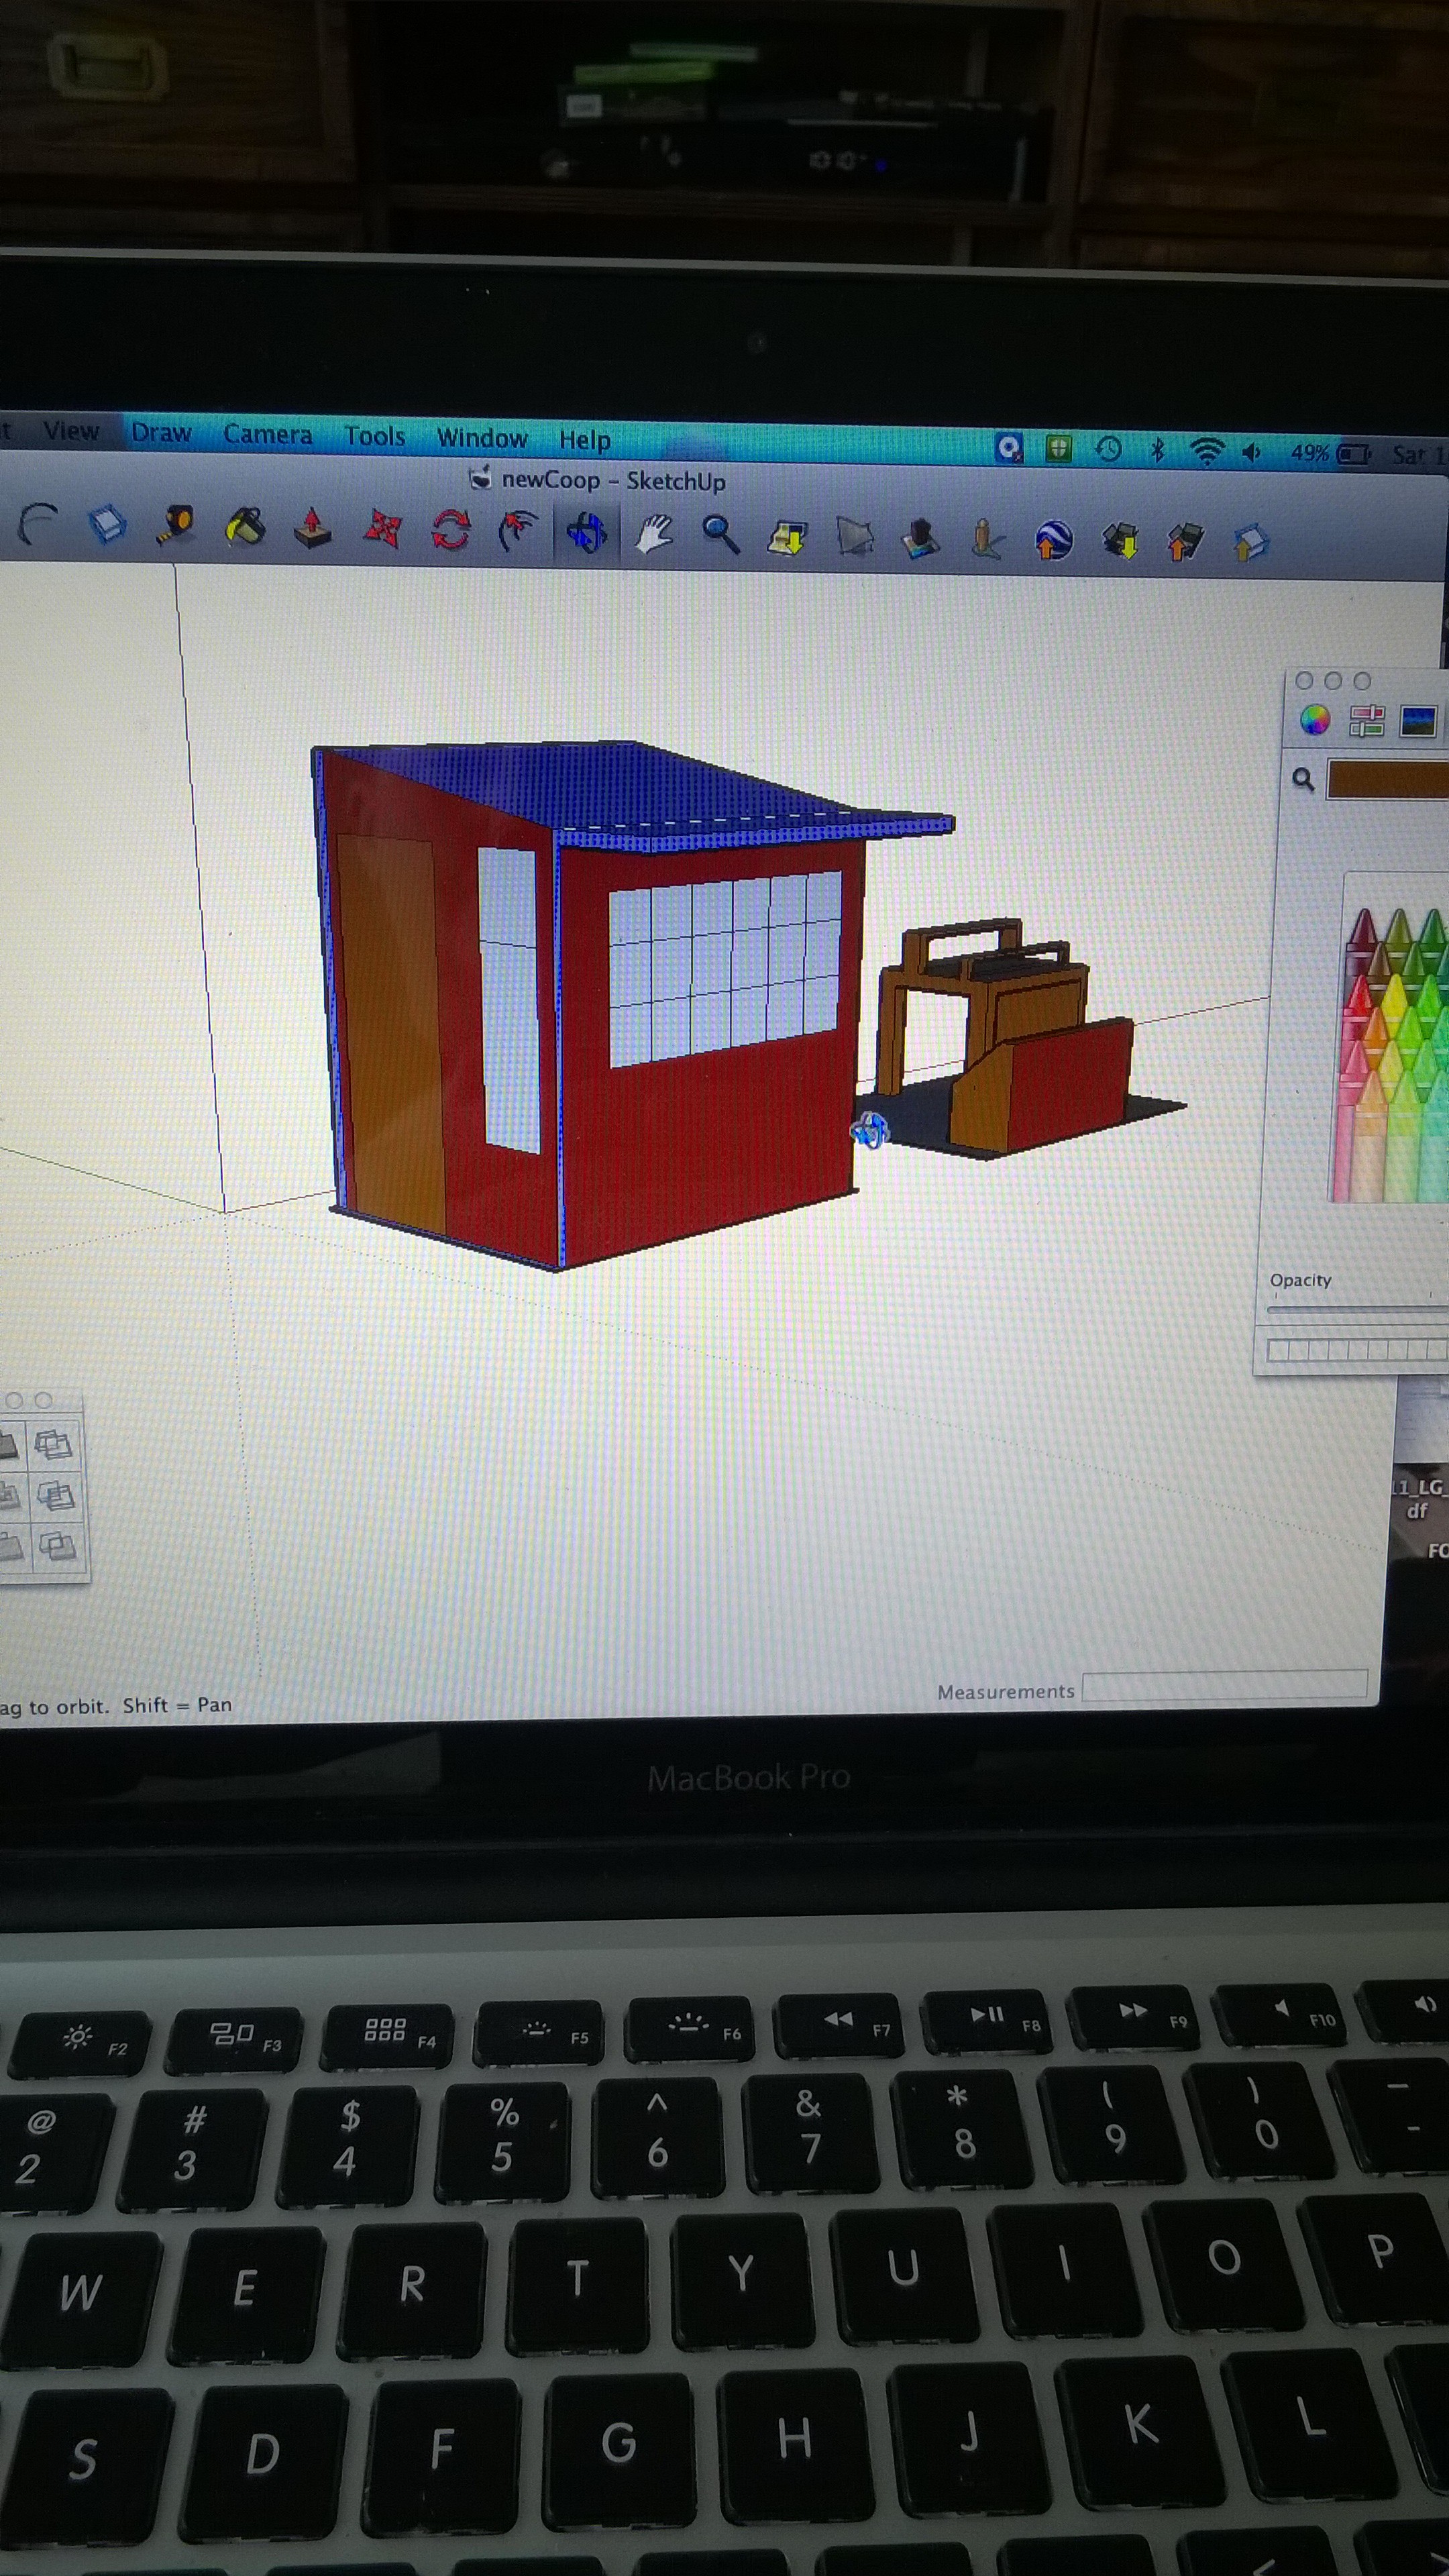Select the Move tool with red arrows
Image resolution: width=1449 pixels, height=2576 pixels.
(x=382, y=529)
